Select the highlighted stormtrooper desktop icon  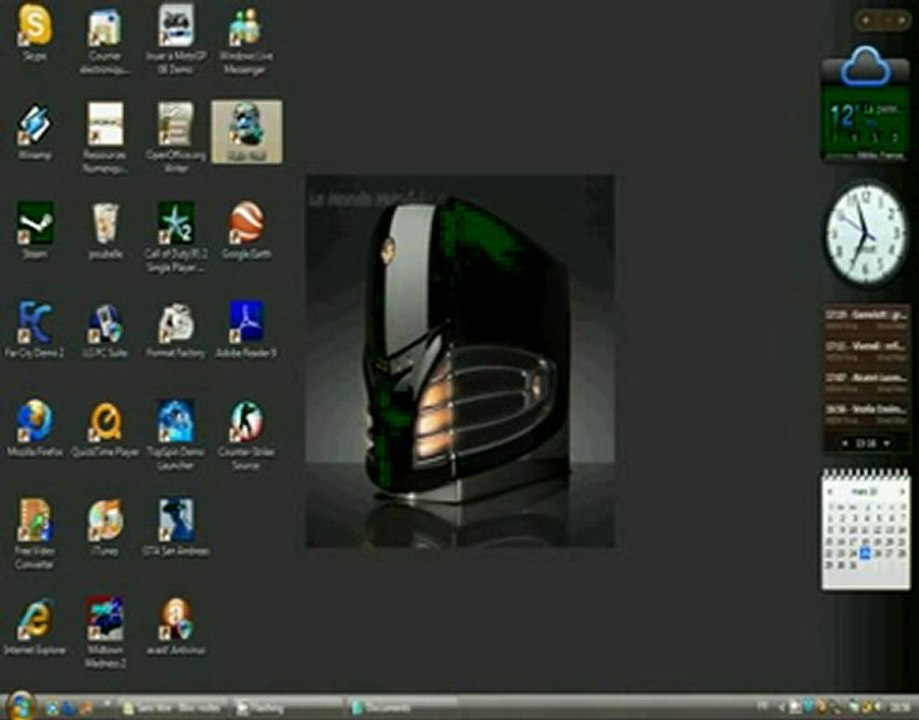click(x=247, y=132)
